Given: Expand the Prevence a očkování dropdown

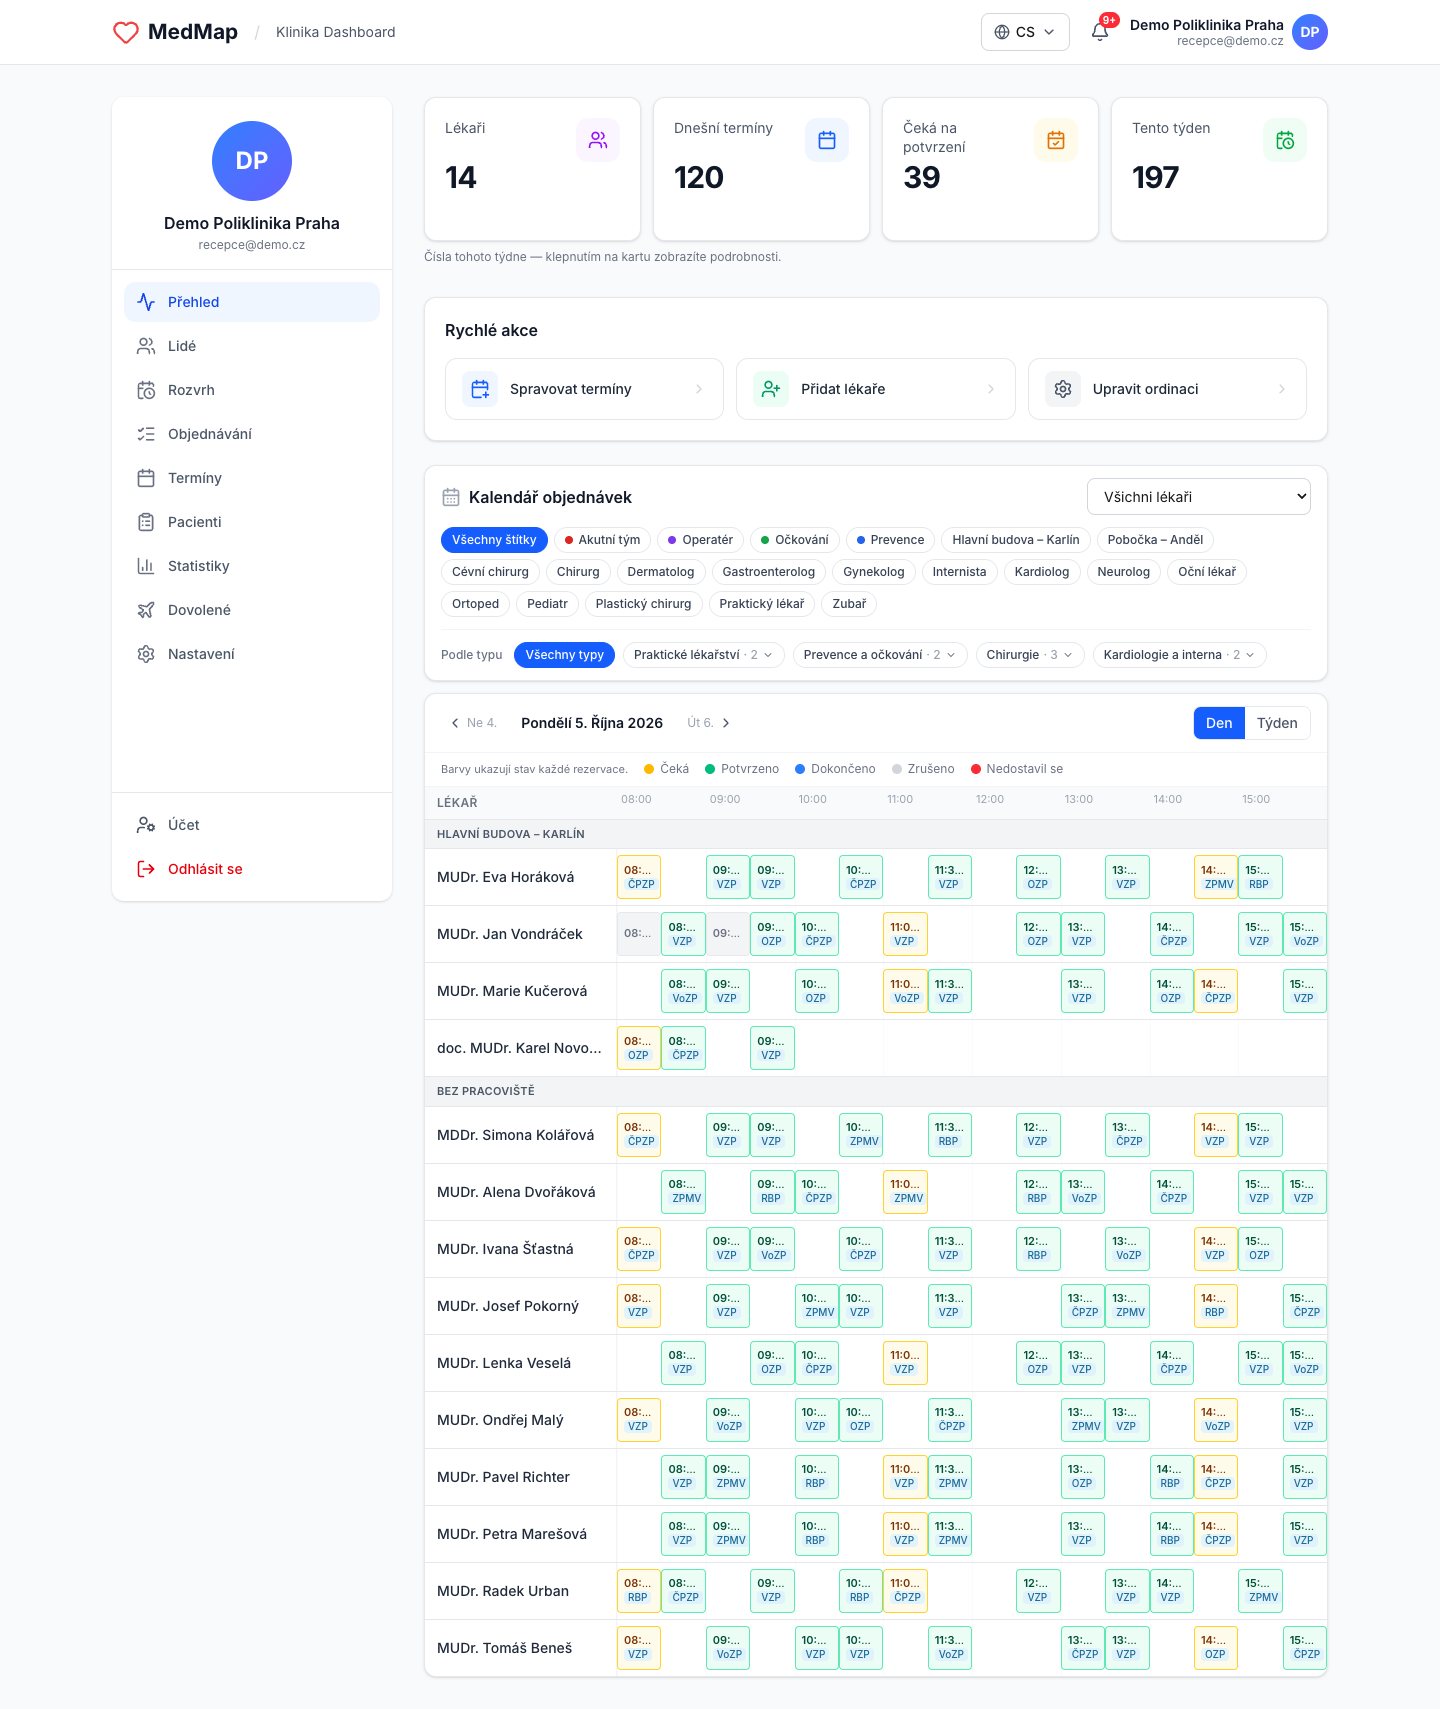Looking at the screenshot, I should pyautogui.click(x=880, y=655).
